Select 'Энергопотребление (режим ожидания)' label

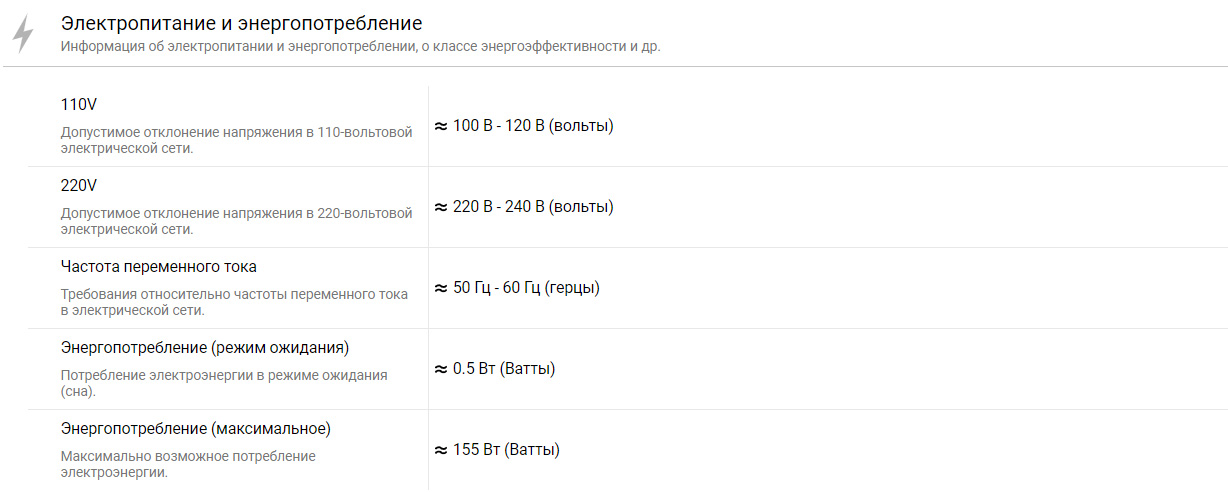click(205, 348)
